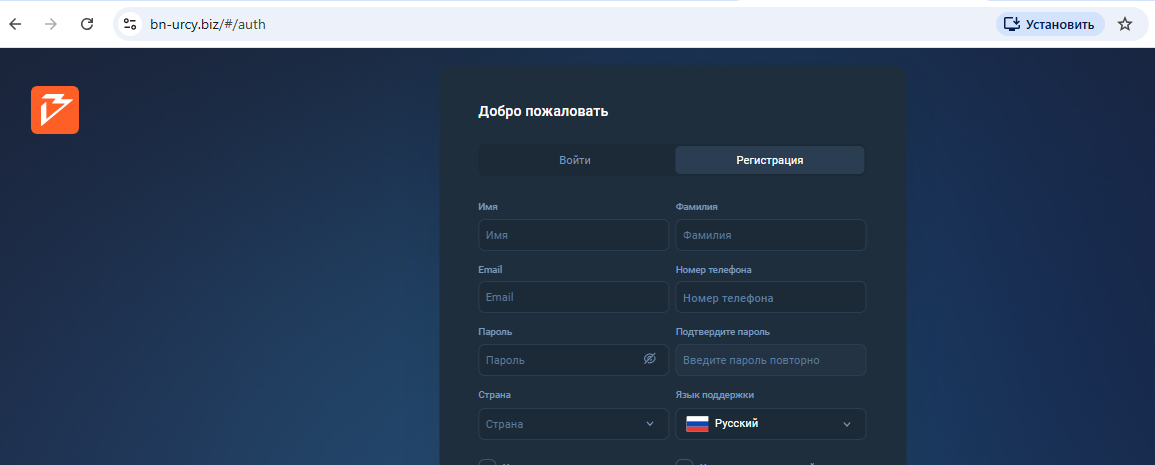Toggle password visibility eye icon
The image size is (1155, 465).
point(649,359)
